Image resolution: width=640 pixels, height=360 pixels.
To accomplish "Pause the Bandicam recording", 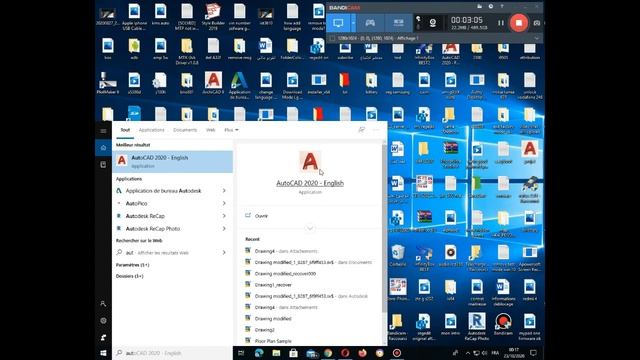I will [501, 23].
